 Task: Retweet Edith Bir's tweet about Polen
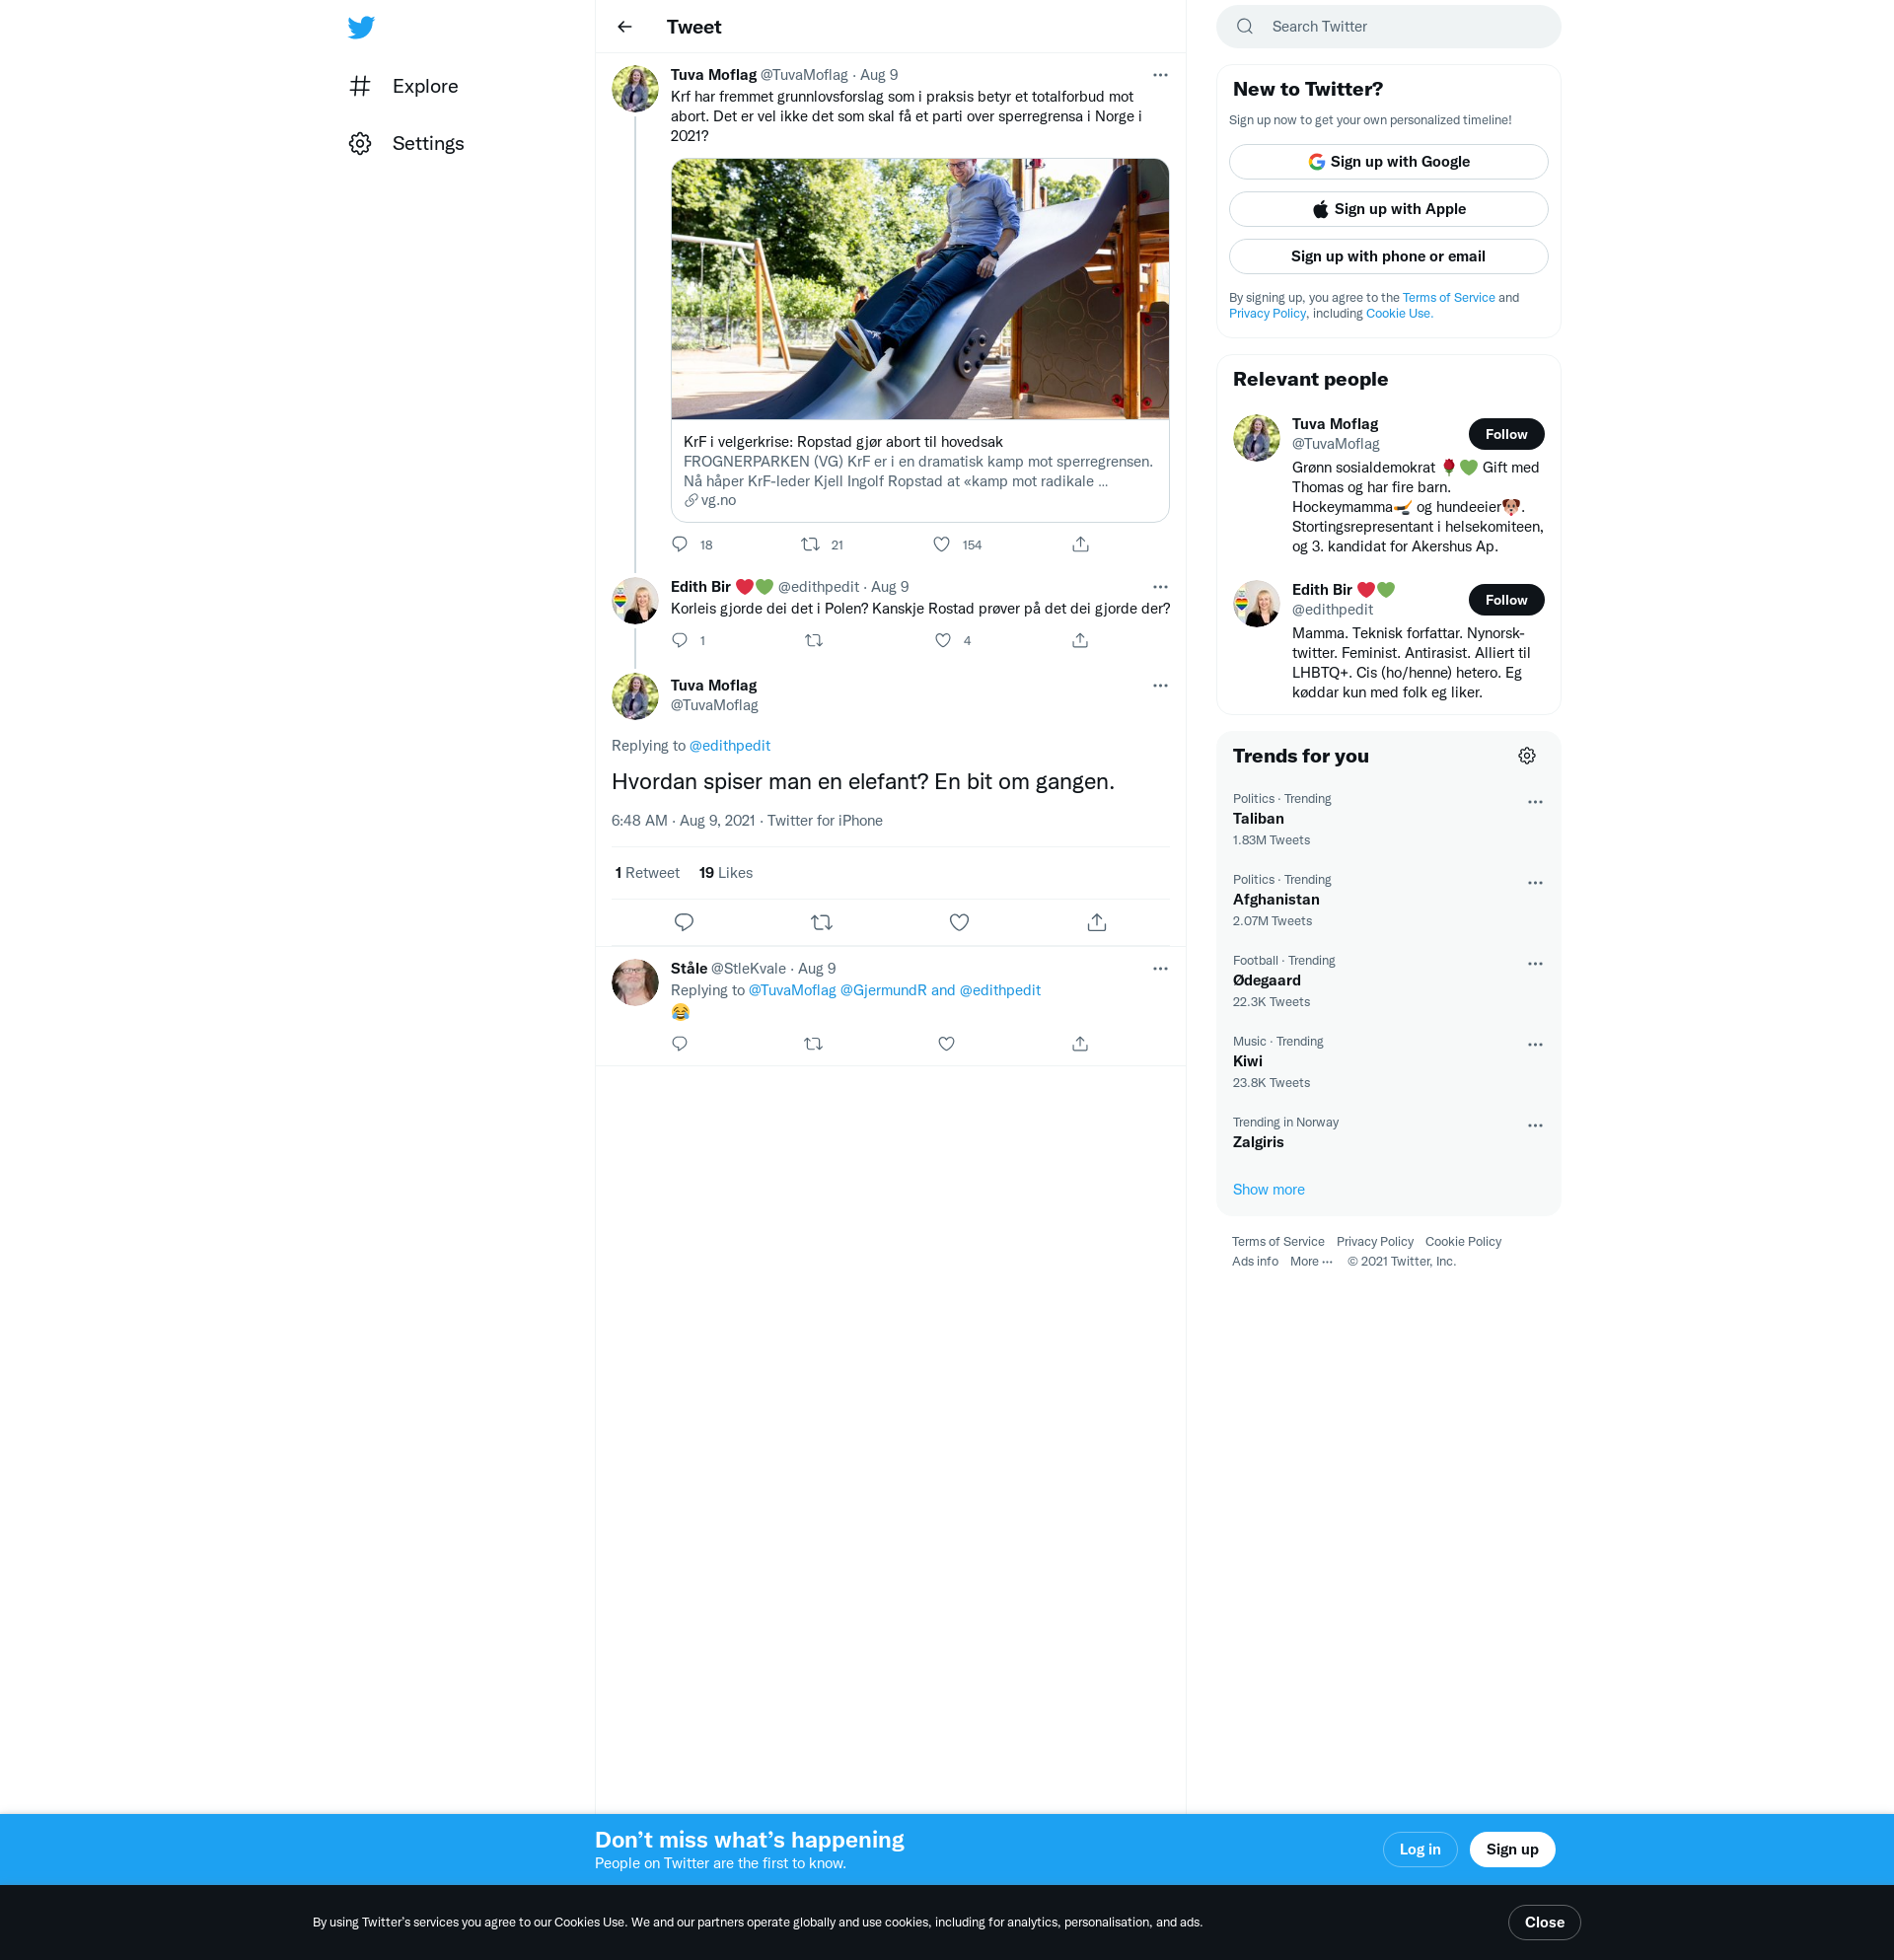pos(814,640)
